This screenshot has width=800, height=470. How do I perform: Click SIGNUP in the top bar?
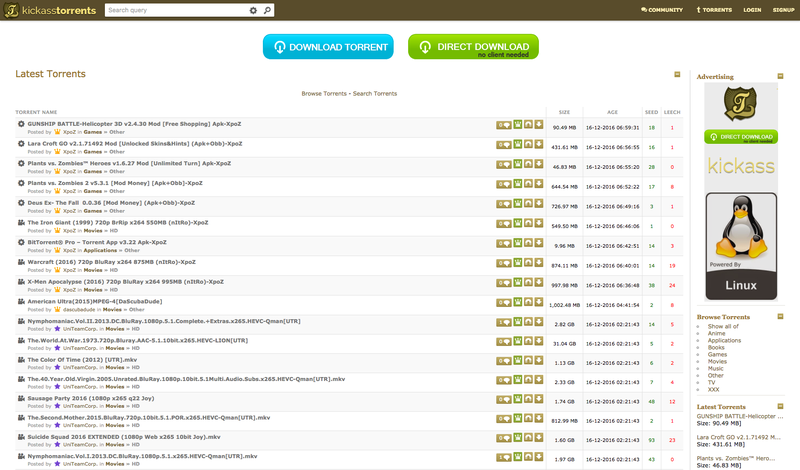pyautogui.click(x=783, y=10)
